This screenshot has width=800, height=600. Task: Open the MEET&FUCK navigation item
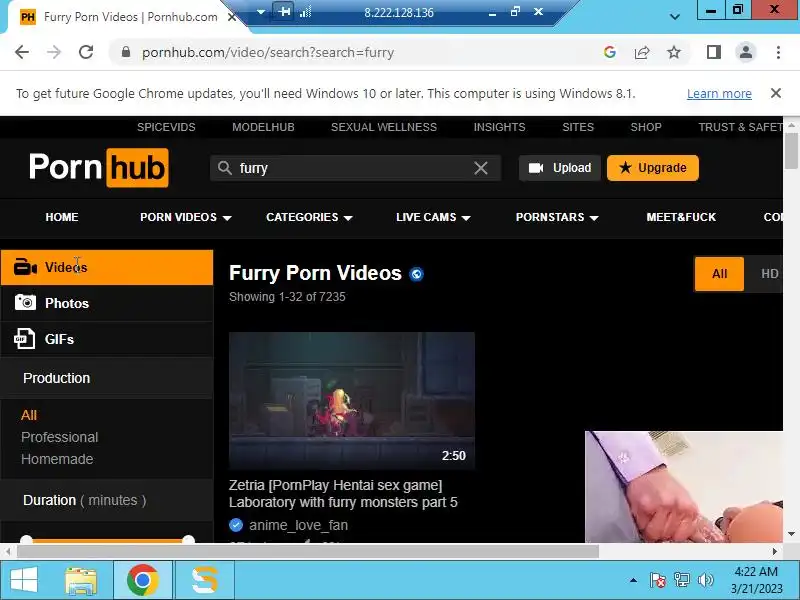[x=681, y=217]
